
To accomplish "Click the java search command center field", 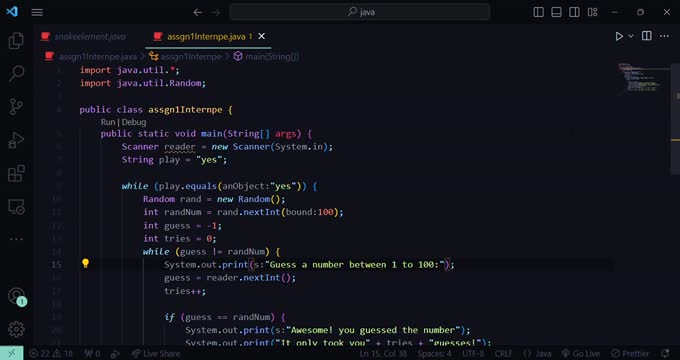I will pyautogui.click(x=360, y=12).
